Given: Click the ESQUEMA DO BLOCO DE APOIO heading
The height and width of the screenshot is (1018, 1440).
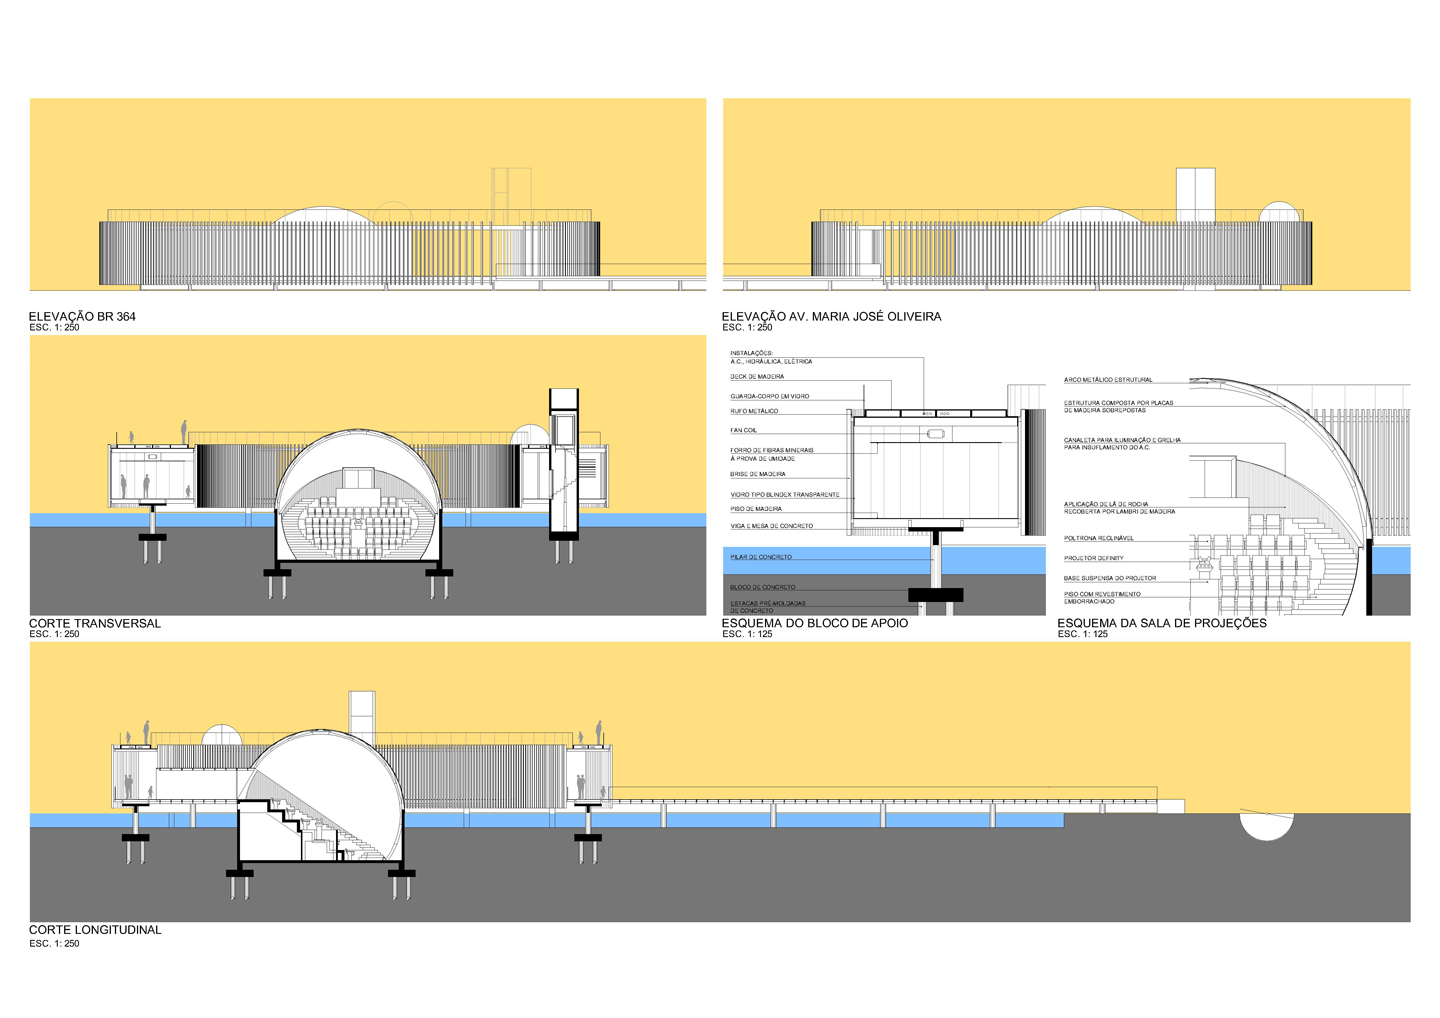Looking at the screenshot, I should coord(815,624).
